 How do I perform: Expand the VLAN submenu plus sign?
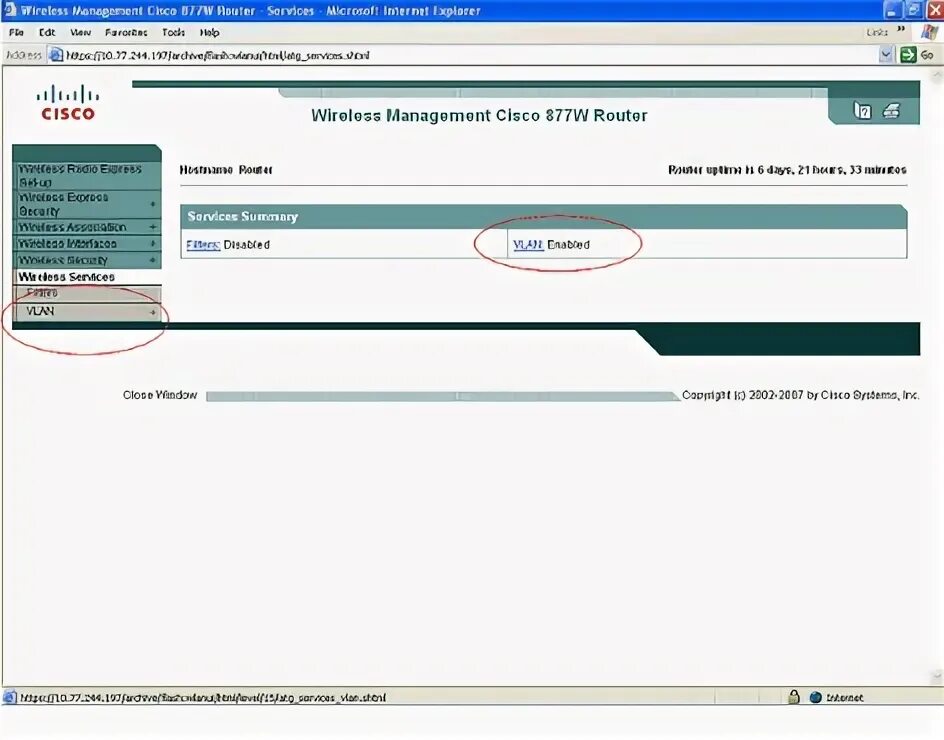pyautogui.click(x=153, y=312)
